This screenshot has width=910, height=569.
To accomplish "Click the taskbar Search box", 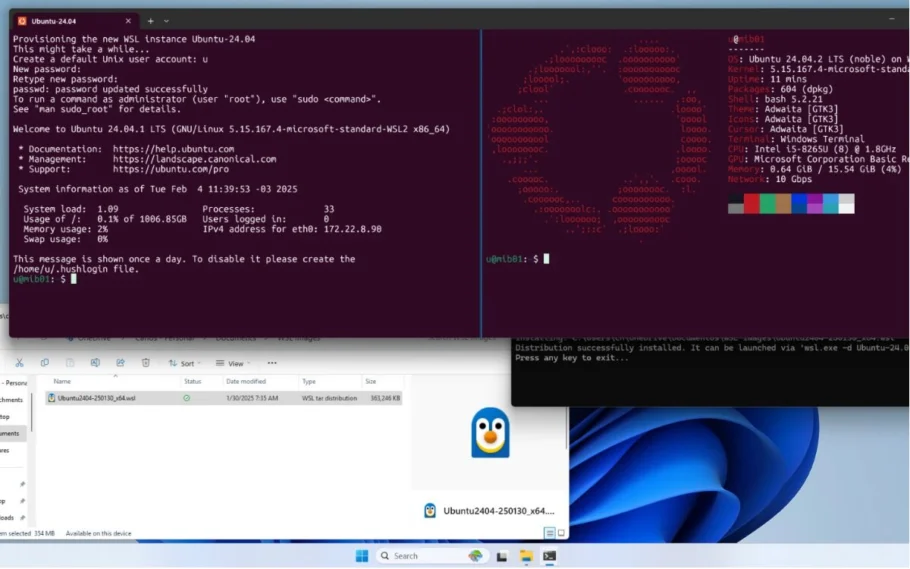I will (x=431, y=556).
